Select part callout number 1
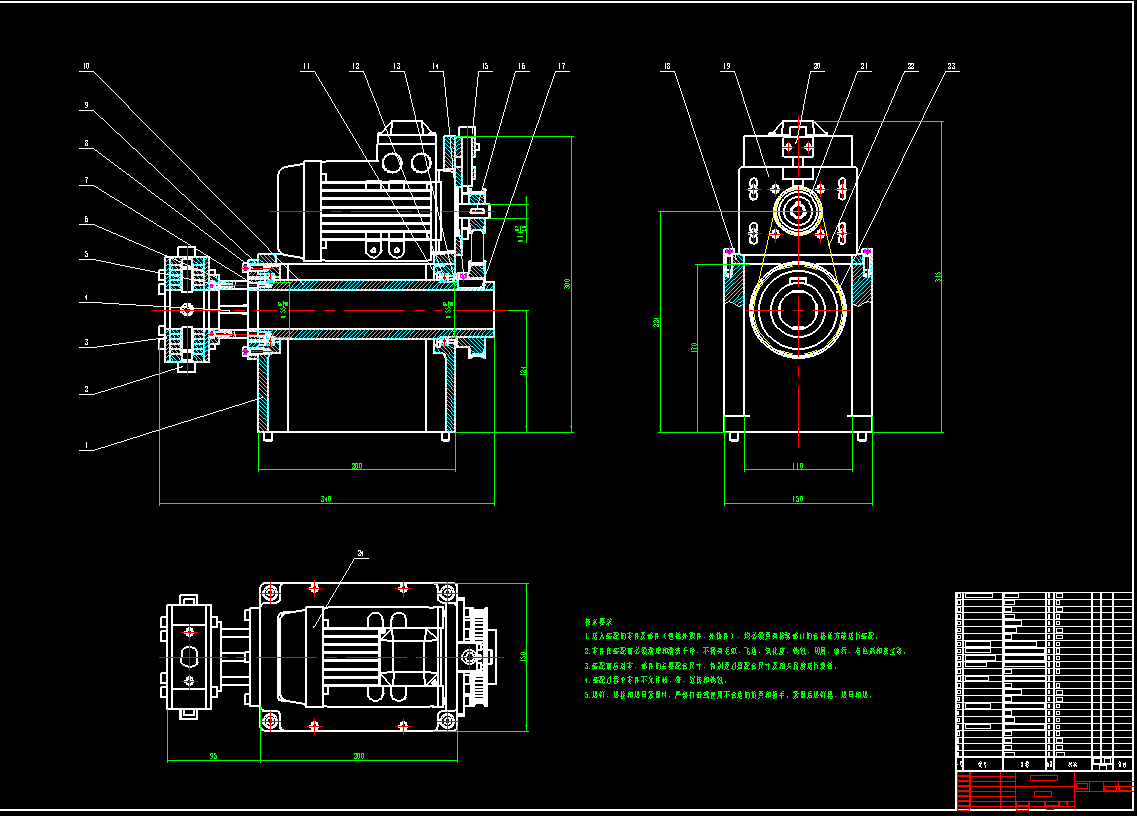 [86, 445]
